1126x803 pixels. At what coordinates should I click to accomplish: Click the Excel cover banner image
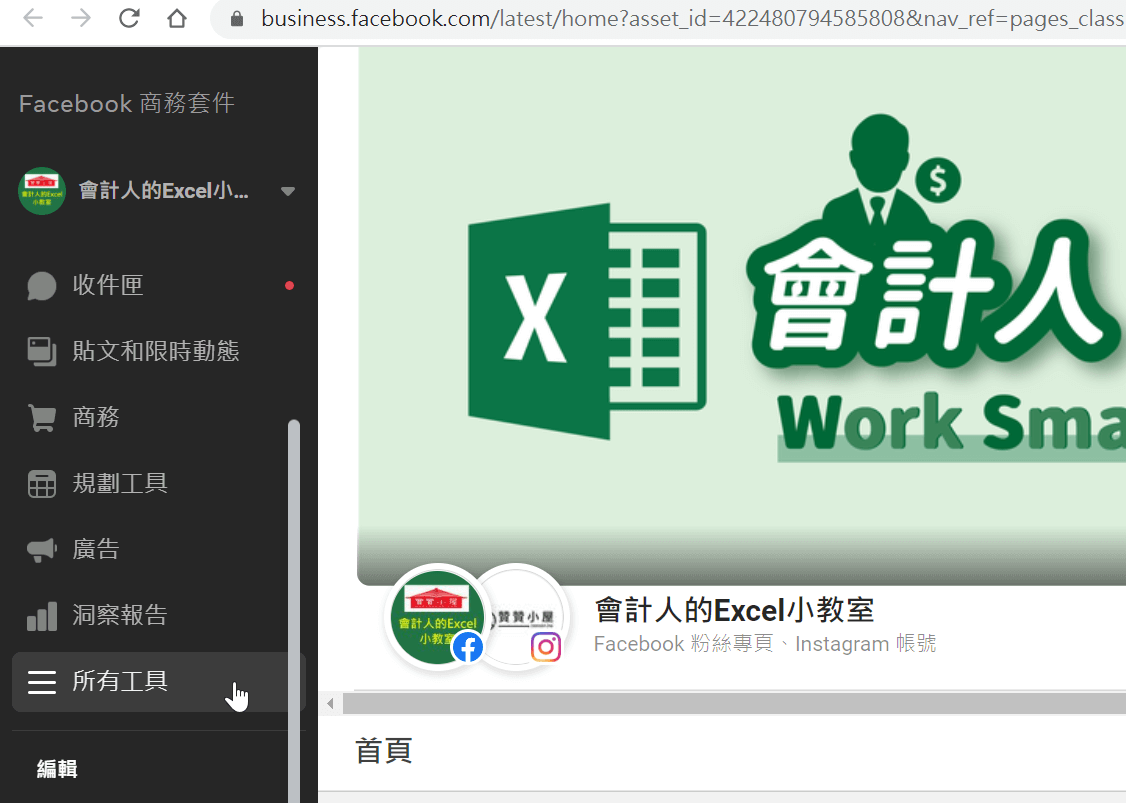(x=741, y=316)
